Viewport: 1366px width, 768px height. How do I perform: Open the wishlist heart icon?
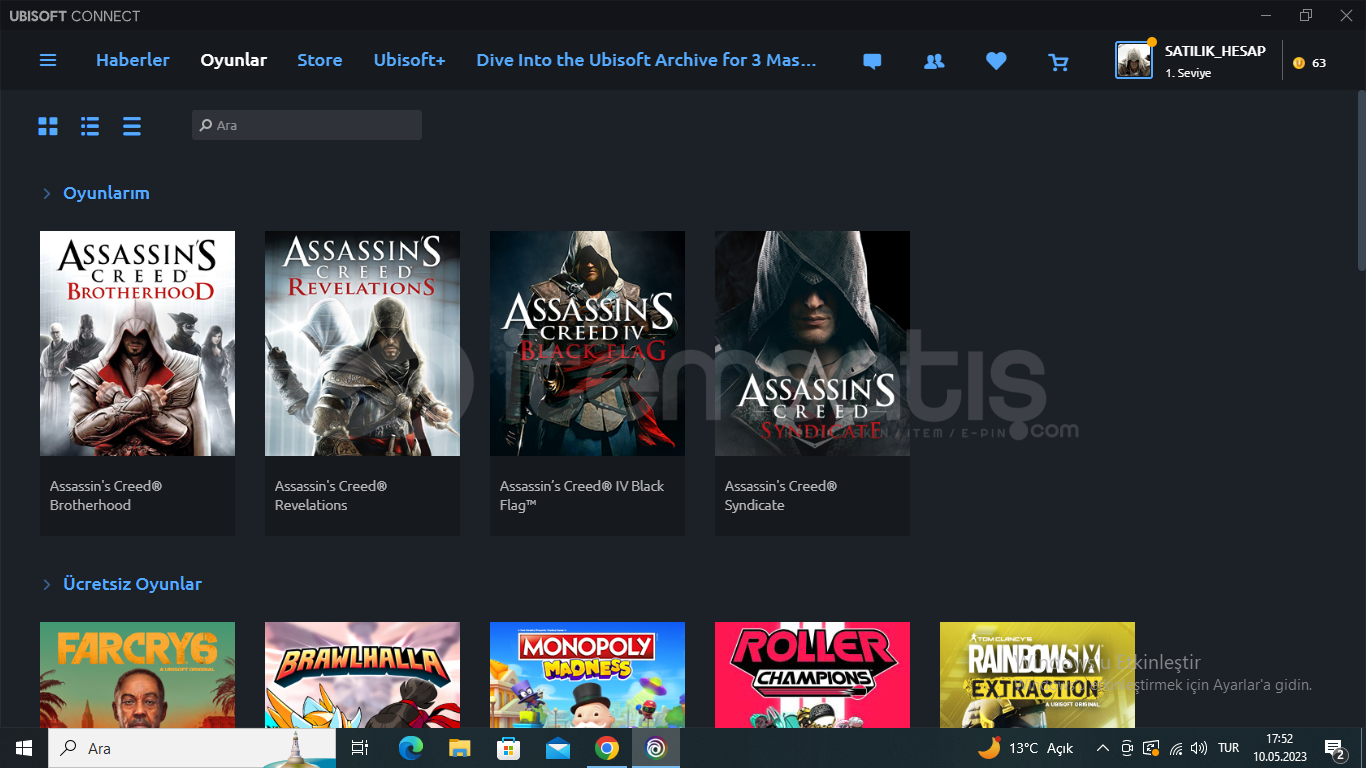point(996,61)
